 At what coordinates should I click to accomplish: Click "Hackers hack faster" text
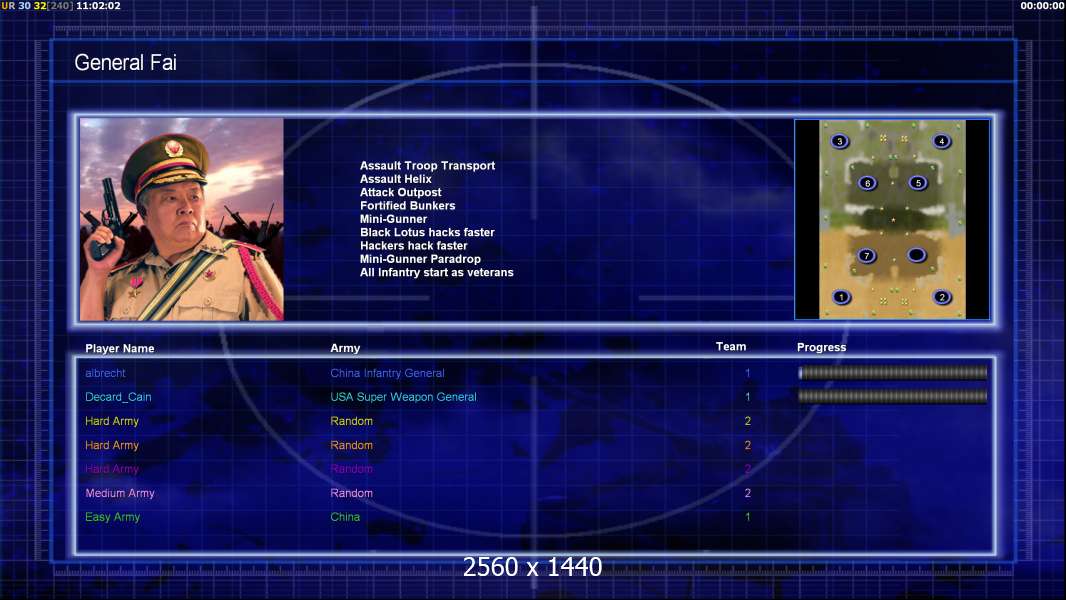coord(413,245)
